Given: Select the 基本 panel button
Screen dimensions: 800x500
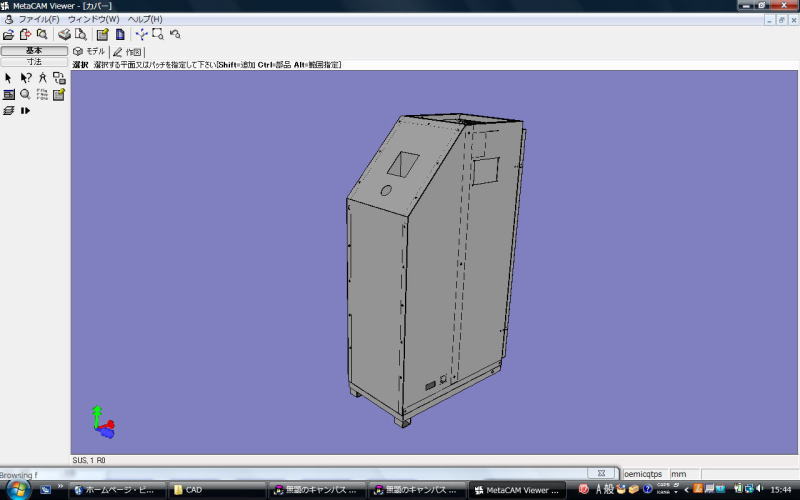Looking at the screenshot, I should click(x=34, y=51).
